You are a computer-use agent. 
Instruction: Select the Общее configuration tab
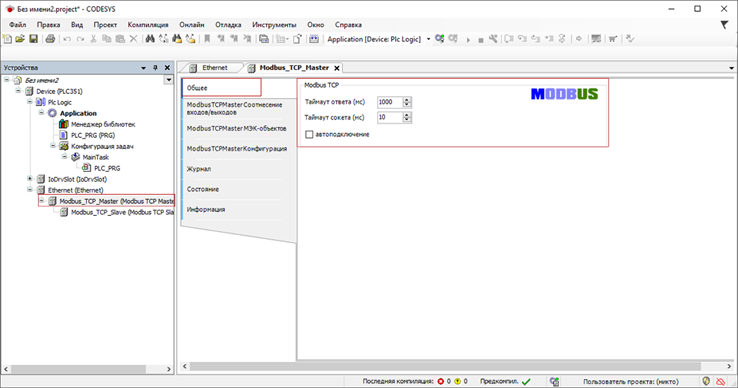coord(221,88)
